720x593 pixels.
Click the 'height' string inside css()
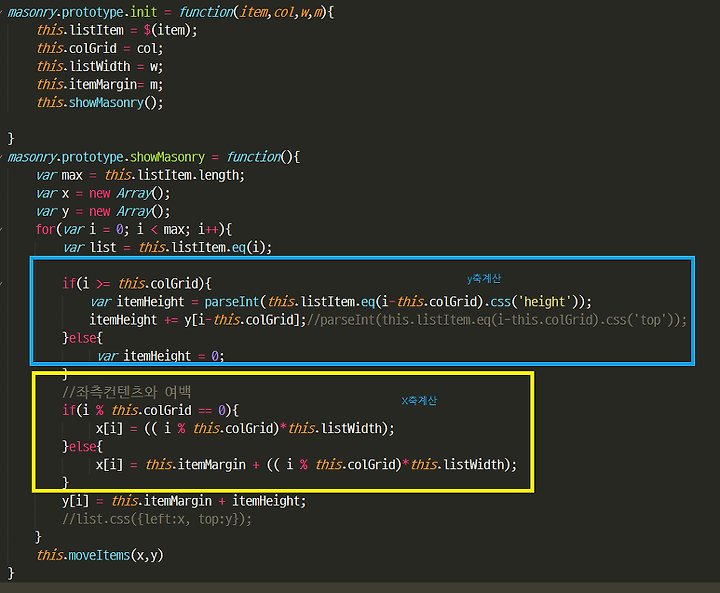tap(545, 302)
